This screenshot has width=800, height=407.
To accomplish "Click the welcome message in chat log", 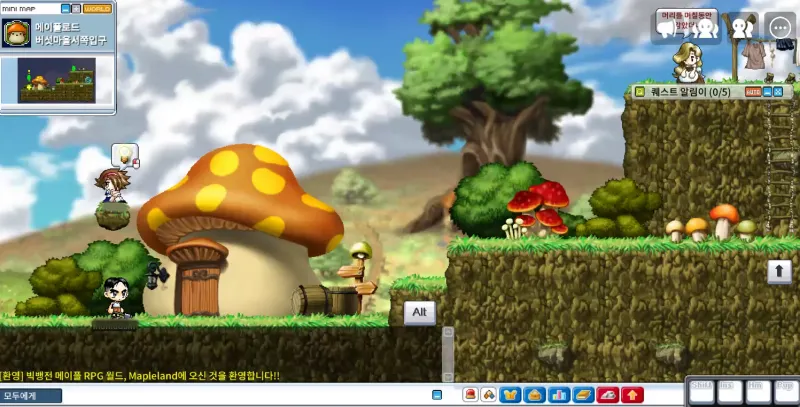I will [140, 376].
